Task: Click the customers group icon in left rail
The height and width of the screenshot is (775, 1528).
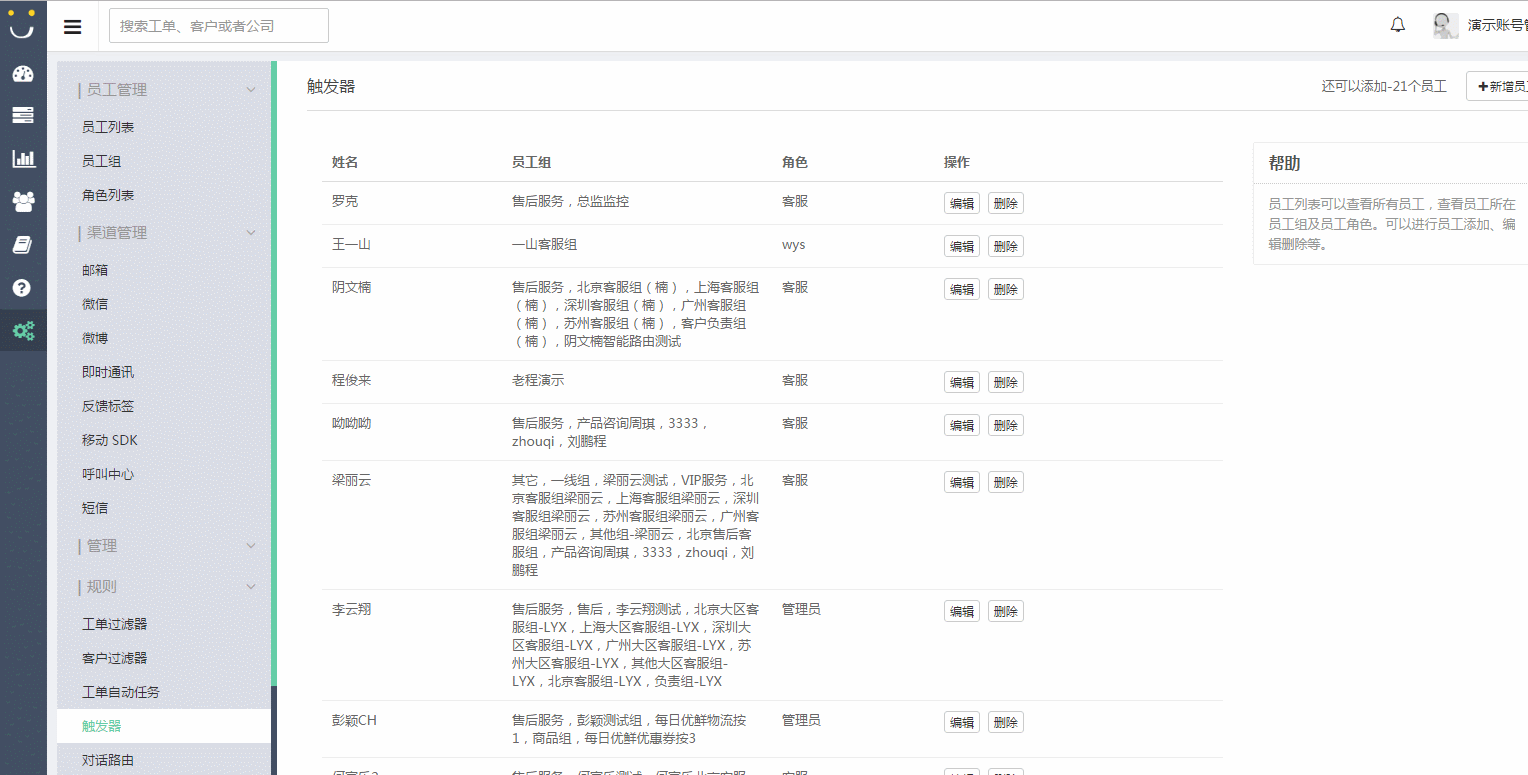Action: pos(23,201)
